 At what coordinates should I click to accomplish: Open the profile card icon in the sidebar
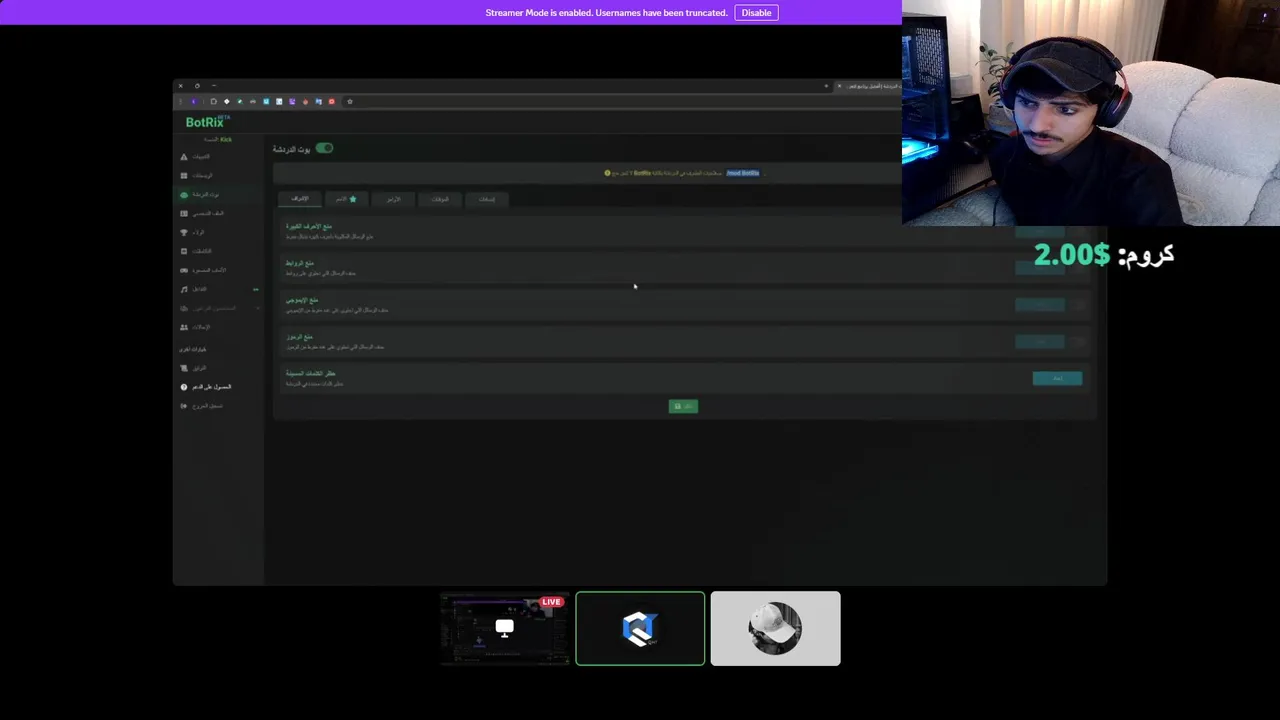(x=184, y=214)
